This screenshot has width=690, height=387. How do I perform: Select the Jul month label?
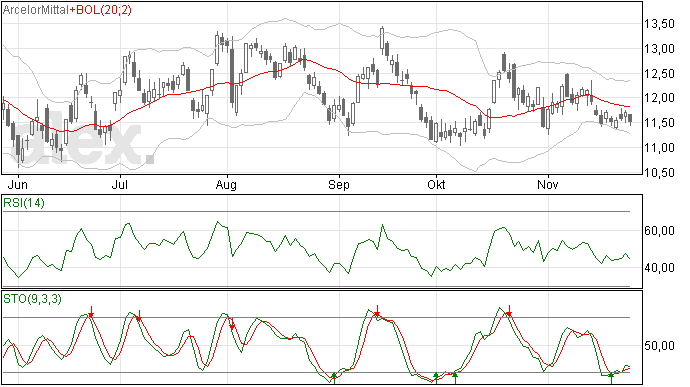pos(120,184)
